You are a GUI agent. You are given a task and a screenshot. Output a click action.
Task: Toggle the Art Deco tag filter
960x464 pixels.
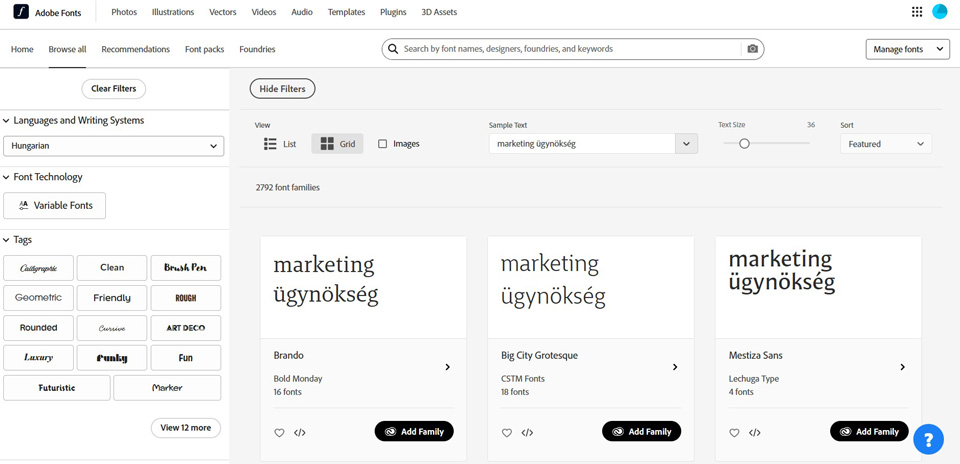[186, 328]
